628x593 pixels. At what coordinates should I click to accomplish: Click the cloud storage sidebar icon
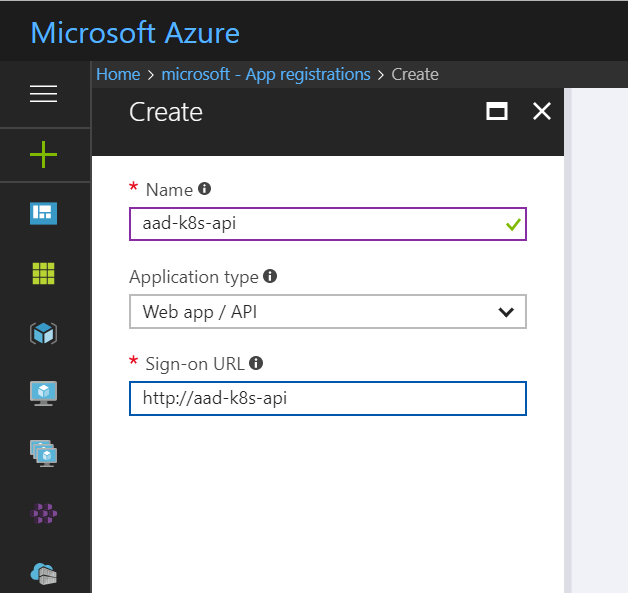[44, 572]
